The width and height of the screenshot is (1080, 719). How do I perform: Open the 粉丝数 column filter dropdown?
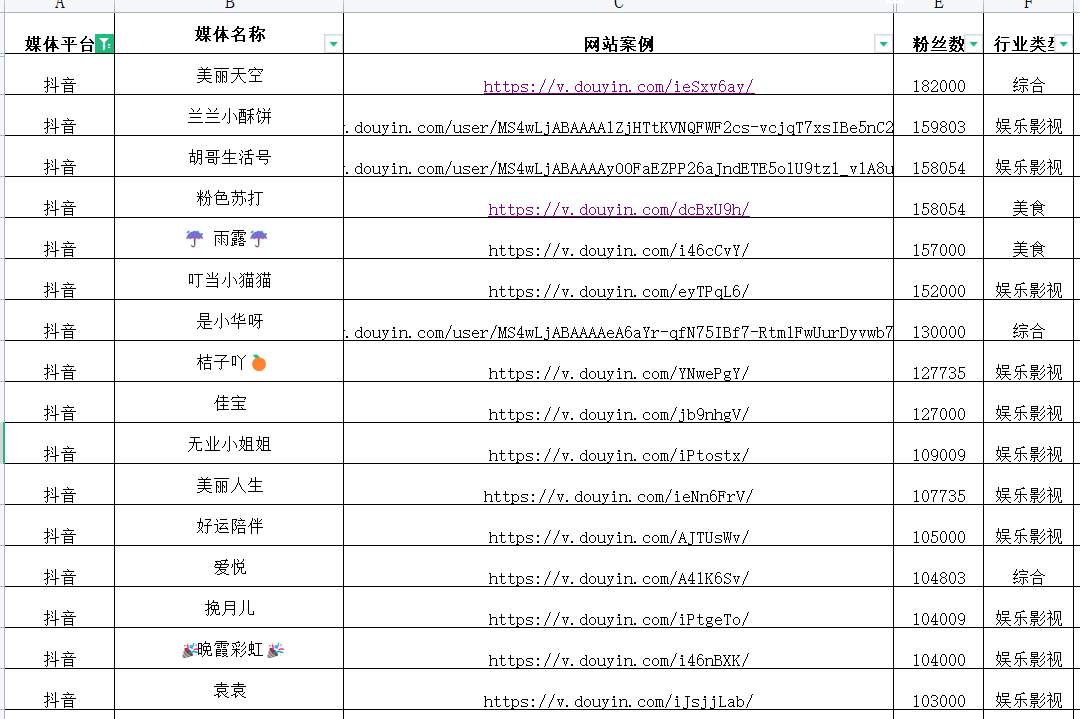973,44
